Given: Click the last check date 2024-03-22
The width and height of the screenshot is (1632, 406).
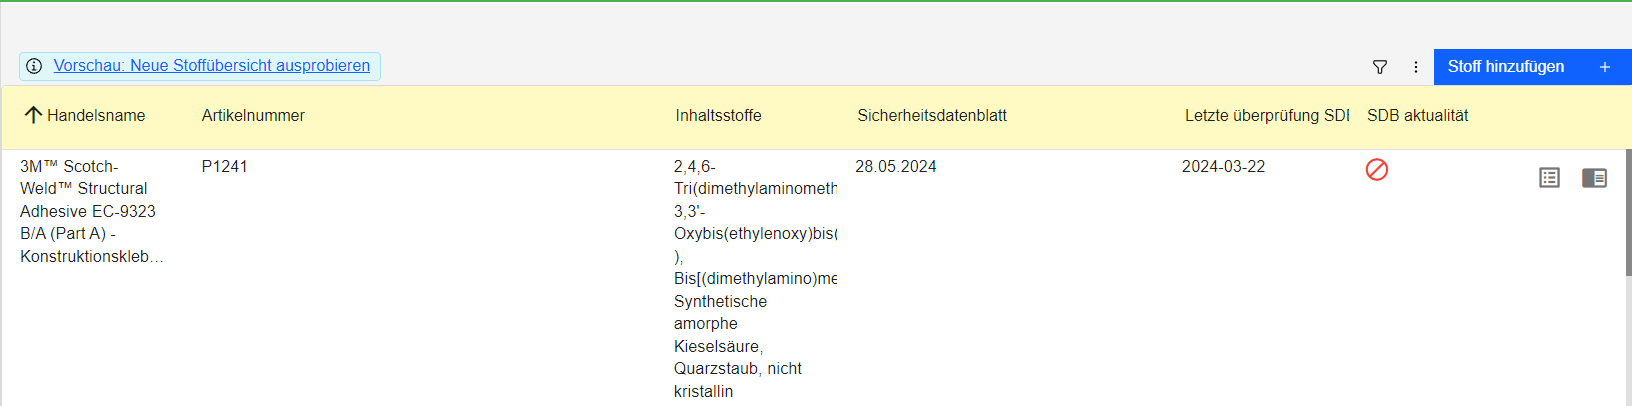Looking at the screenshot, I should point(1223,167).
